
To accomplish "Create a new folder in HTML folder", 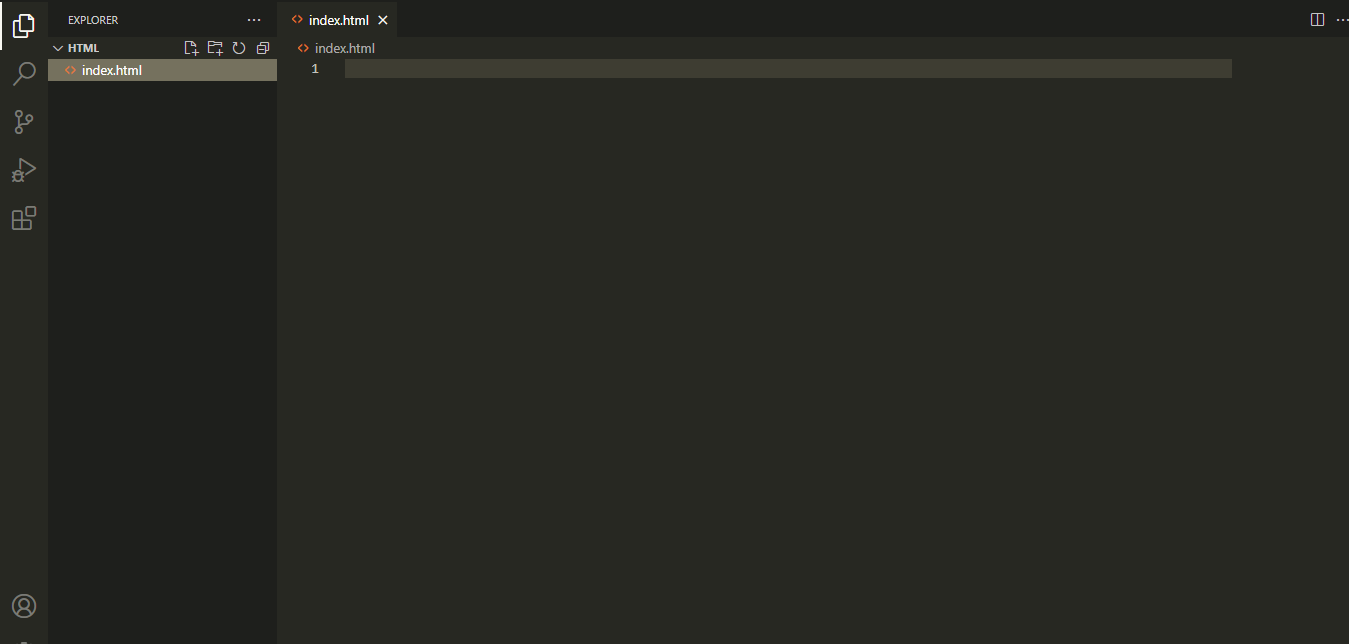I will click(215, 48).
